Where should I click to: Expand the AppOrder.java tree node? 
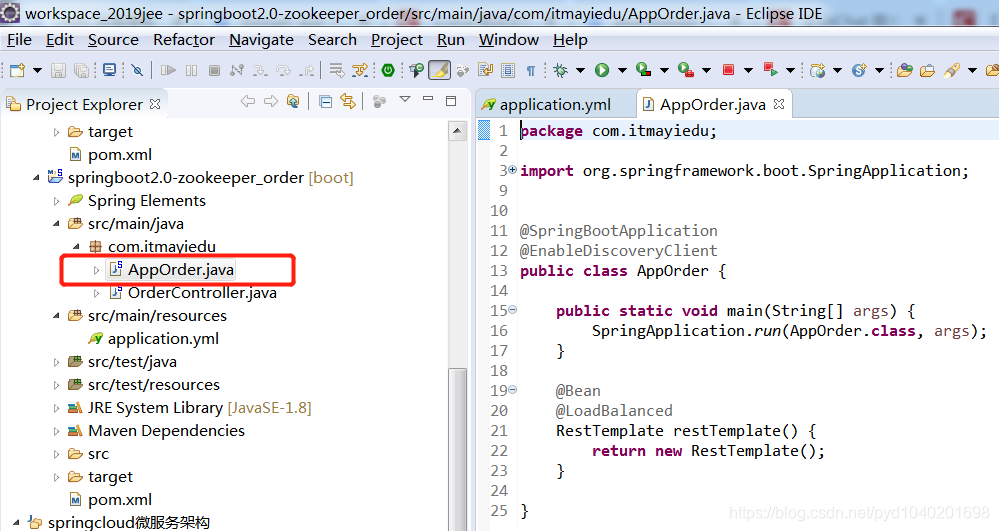pyautogui.click(x=96, y=270)
